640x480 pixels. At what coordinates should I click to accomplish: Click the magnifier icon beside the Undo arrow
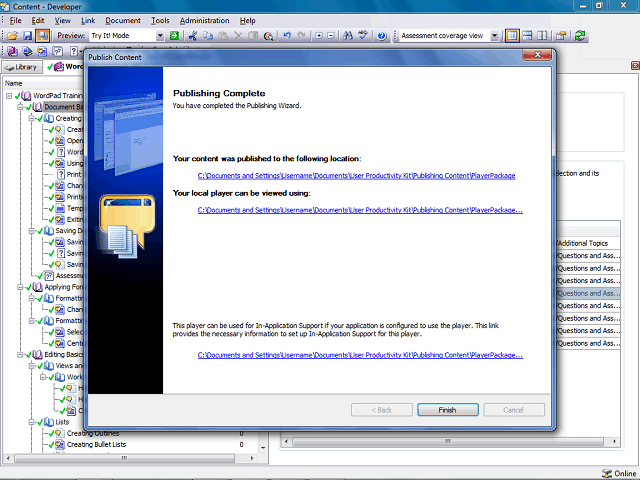tap(268, 36)
